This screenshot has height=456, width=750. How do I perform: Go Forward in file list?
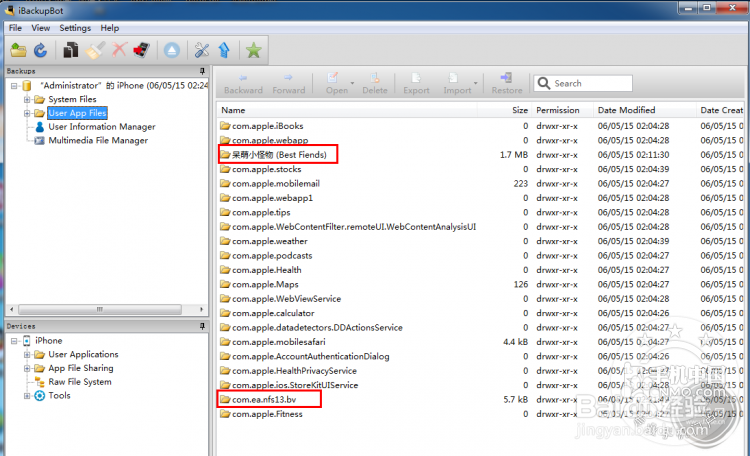point(288,84)
